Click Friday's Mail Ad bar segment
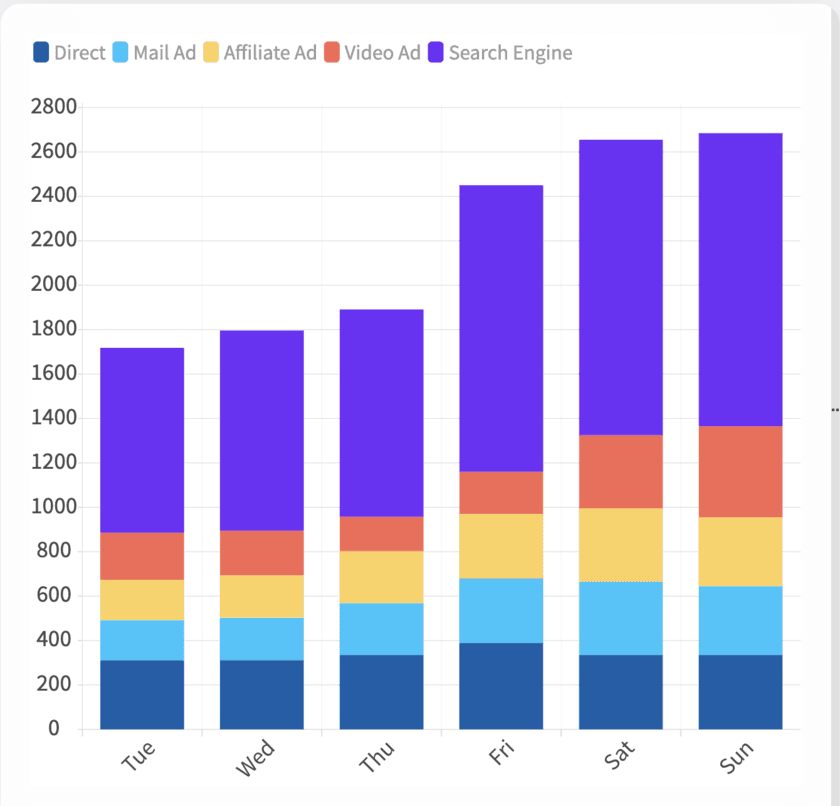Screen dimensions: 840x806 501,611
